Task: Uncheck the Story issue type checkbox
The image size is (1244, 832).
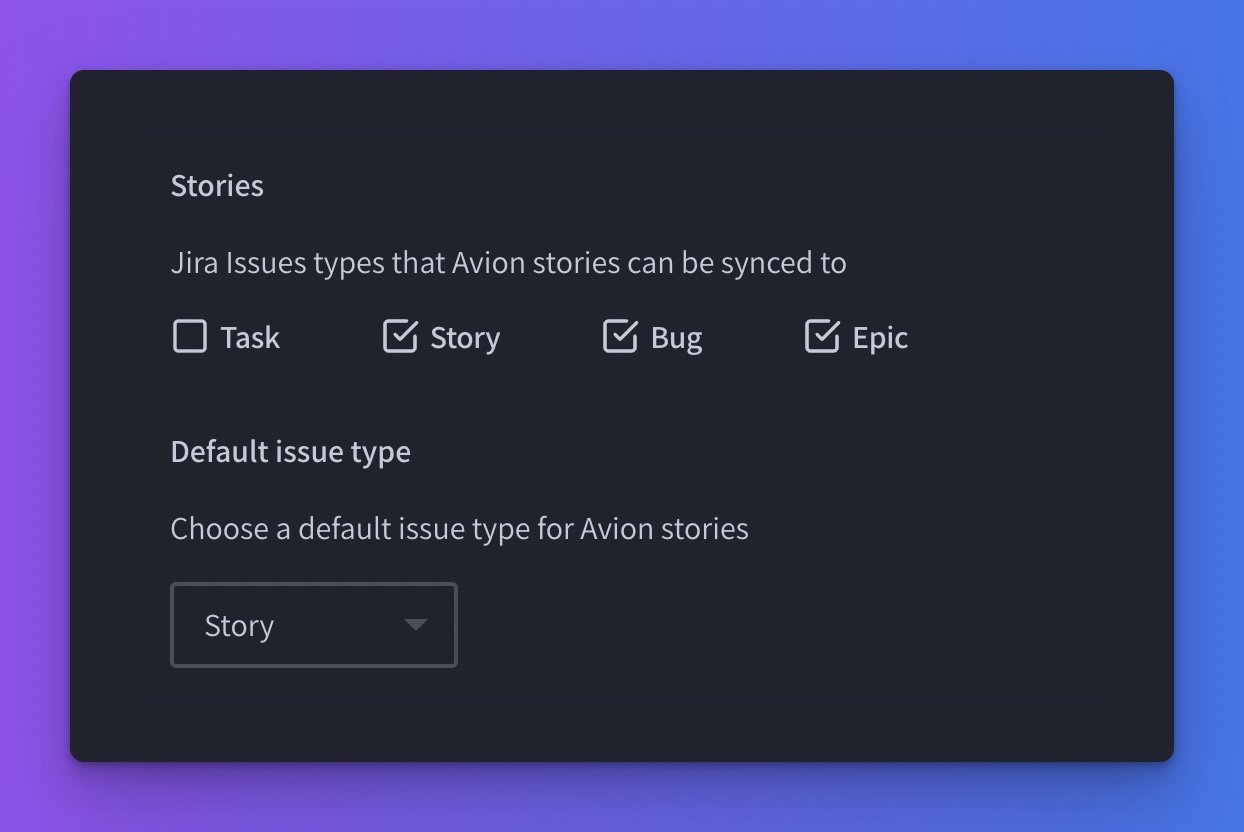Action: coord(400,337)
